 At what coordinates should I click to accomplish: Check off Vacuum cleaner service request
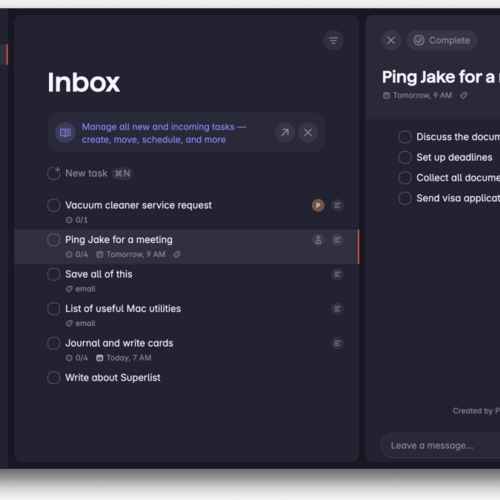(x=54, y=205)
